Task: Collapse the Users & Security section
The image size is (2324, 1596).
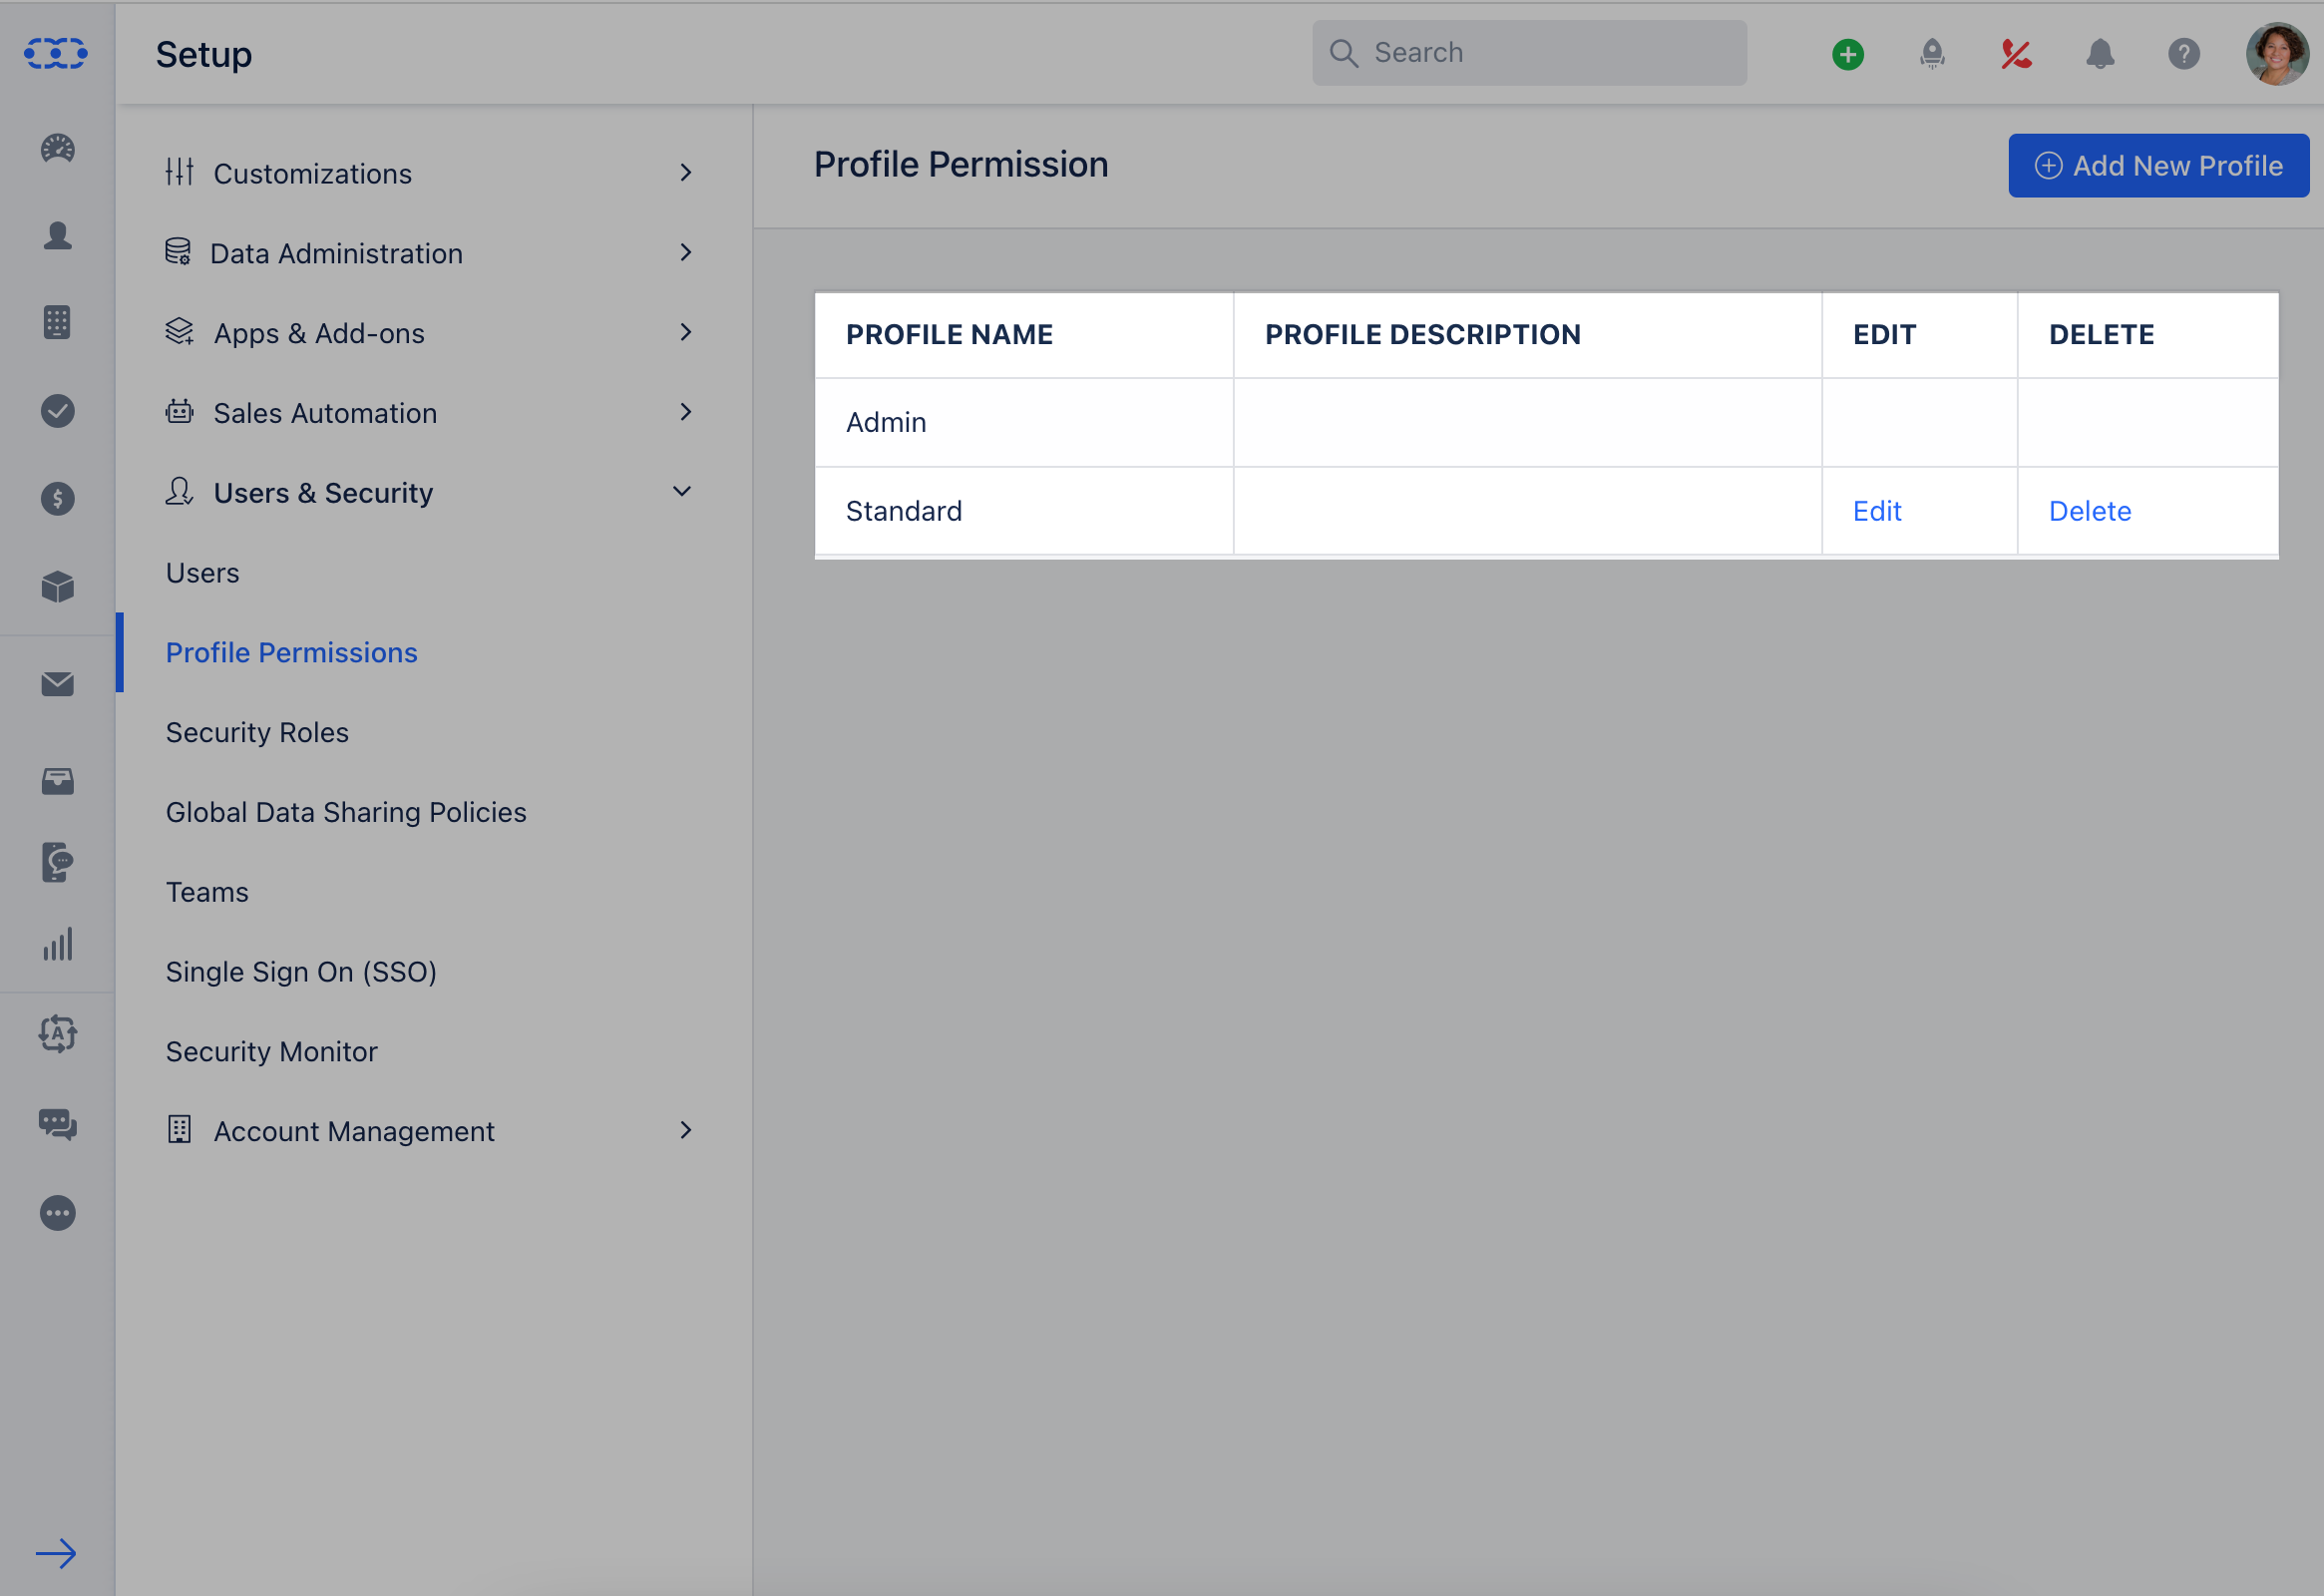Action: 430,493
